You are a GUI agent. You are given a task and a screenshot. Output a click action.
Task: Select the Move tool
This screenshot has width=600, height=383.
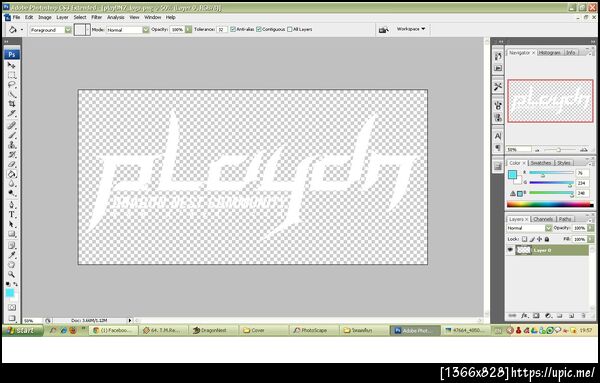(x=11, y=65)
